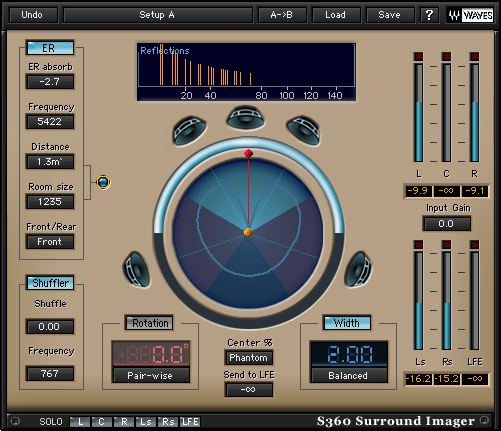
Task: Click the R meter clip indicator
Action: [474, 56]
